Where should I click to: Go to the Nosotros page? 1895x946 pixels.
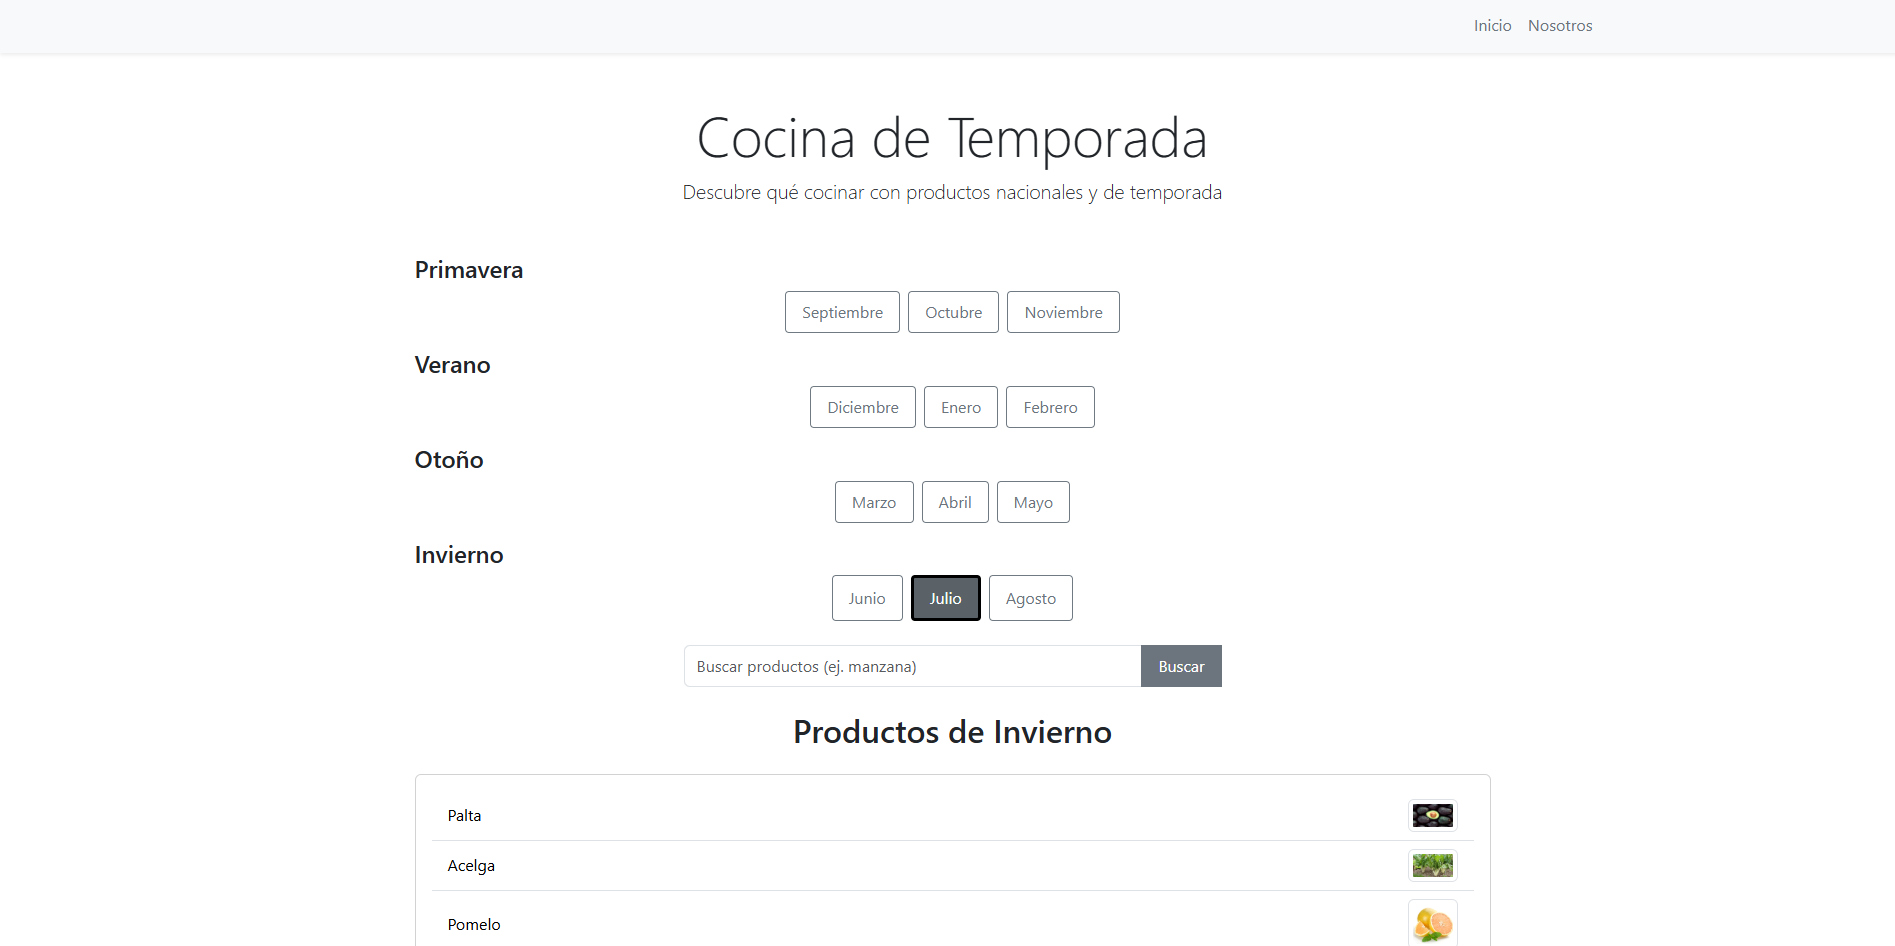click(x=1560, y=26)
